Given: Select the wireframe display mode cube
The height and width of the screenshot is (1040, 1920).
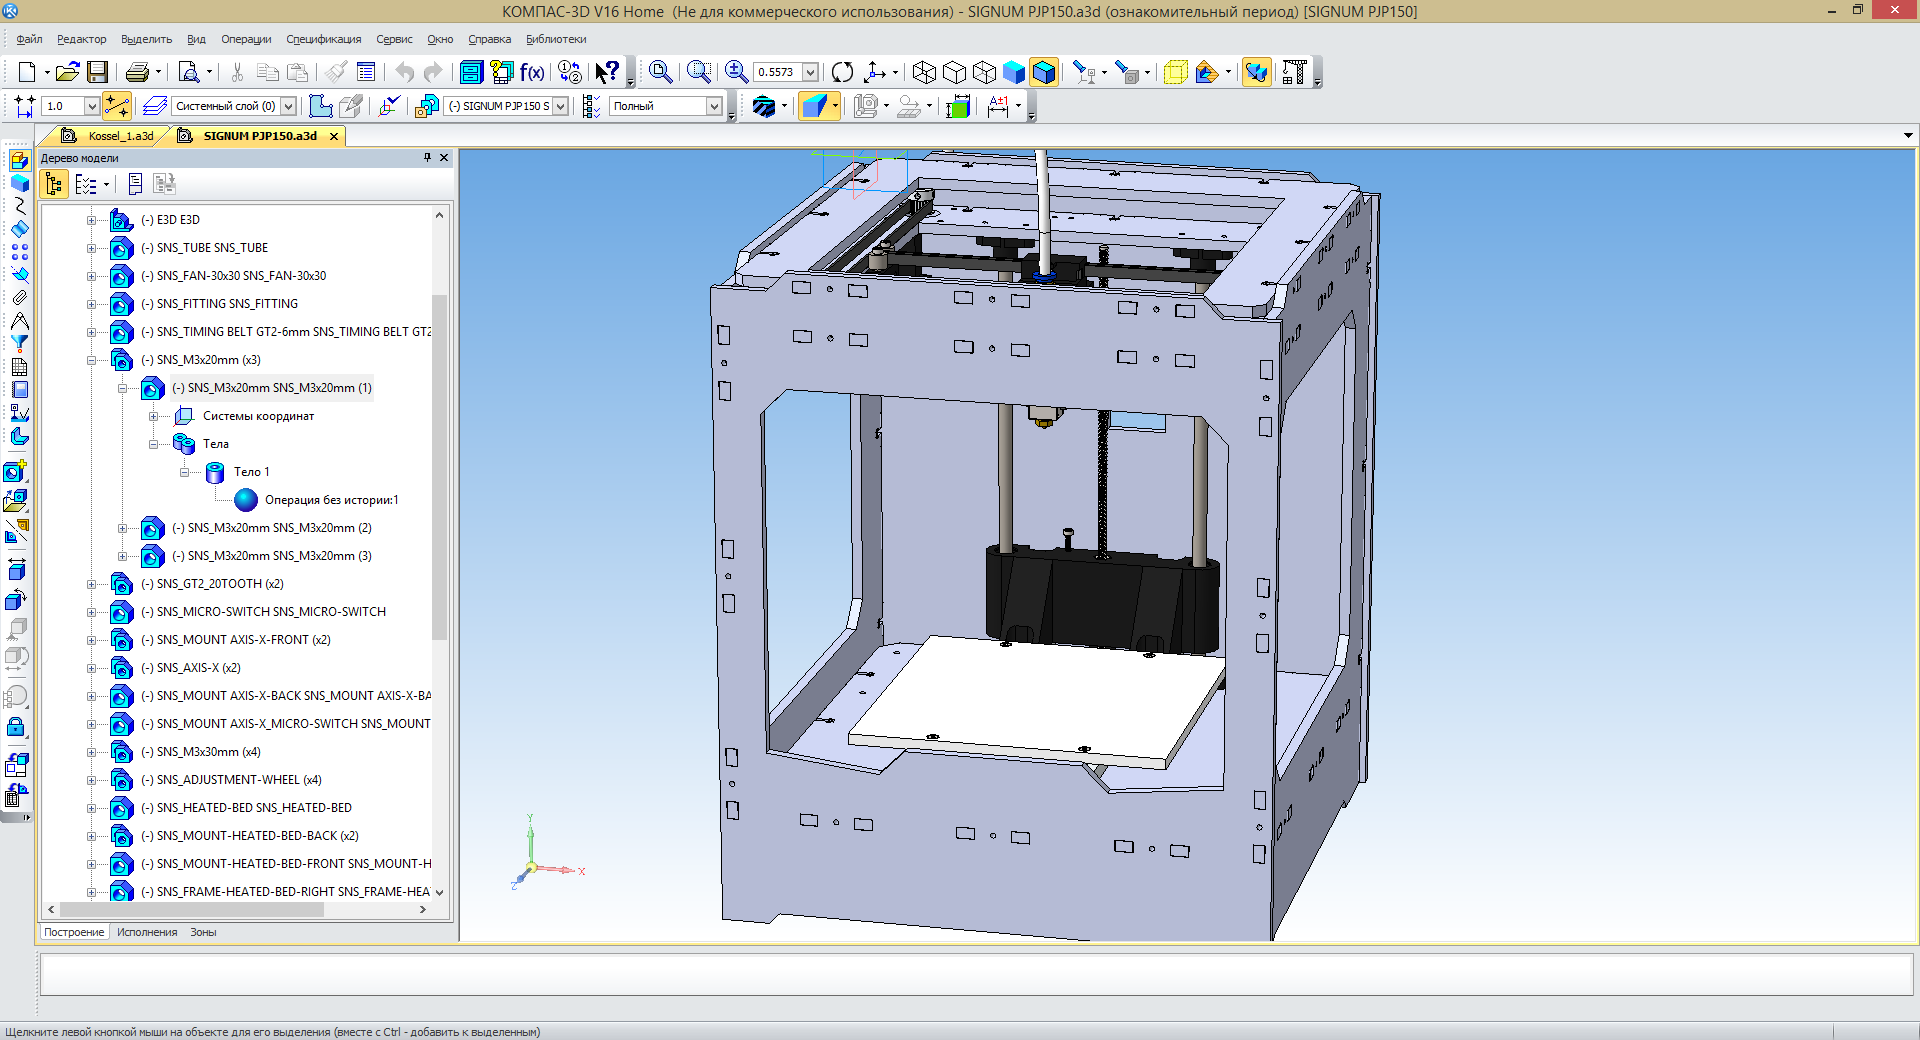Looking at the screenshot, I should 924,72.
